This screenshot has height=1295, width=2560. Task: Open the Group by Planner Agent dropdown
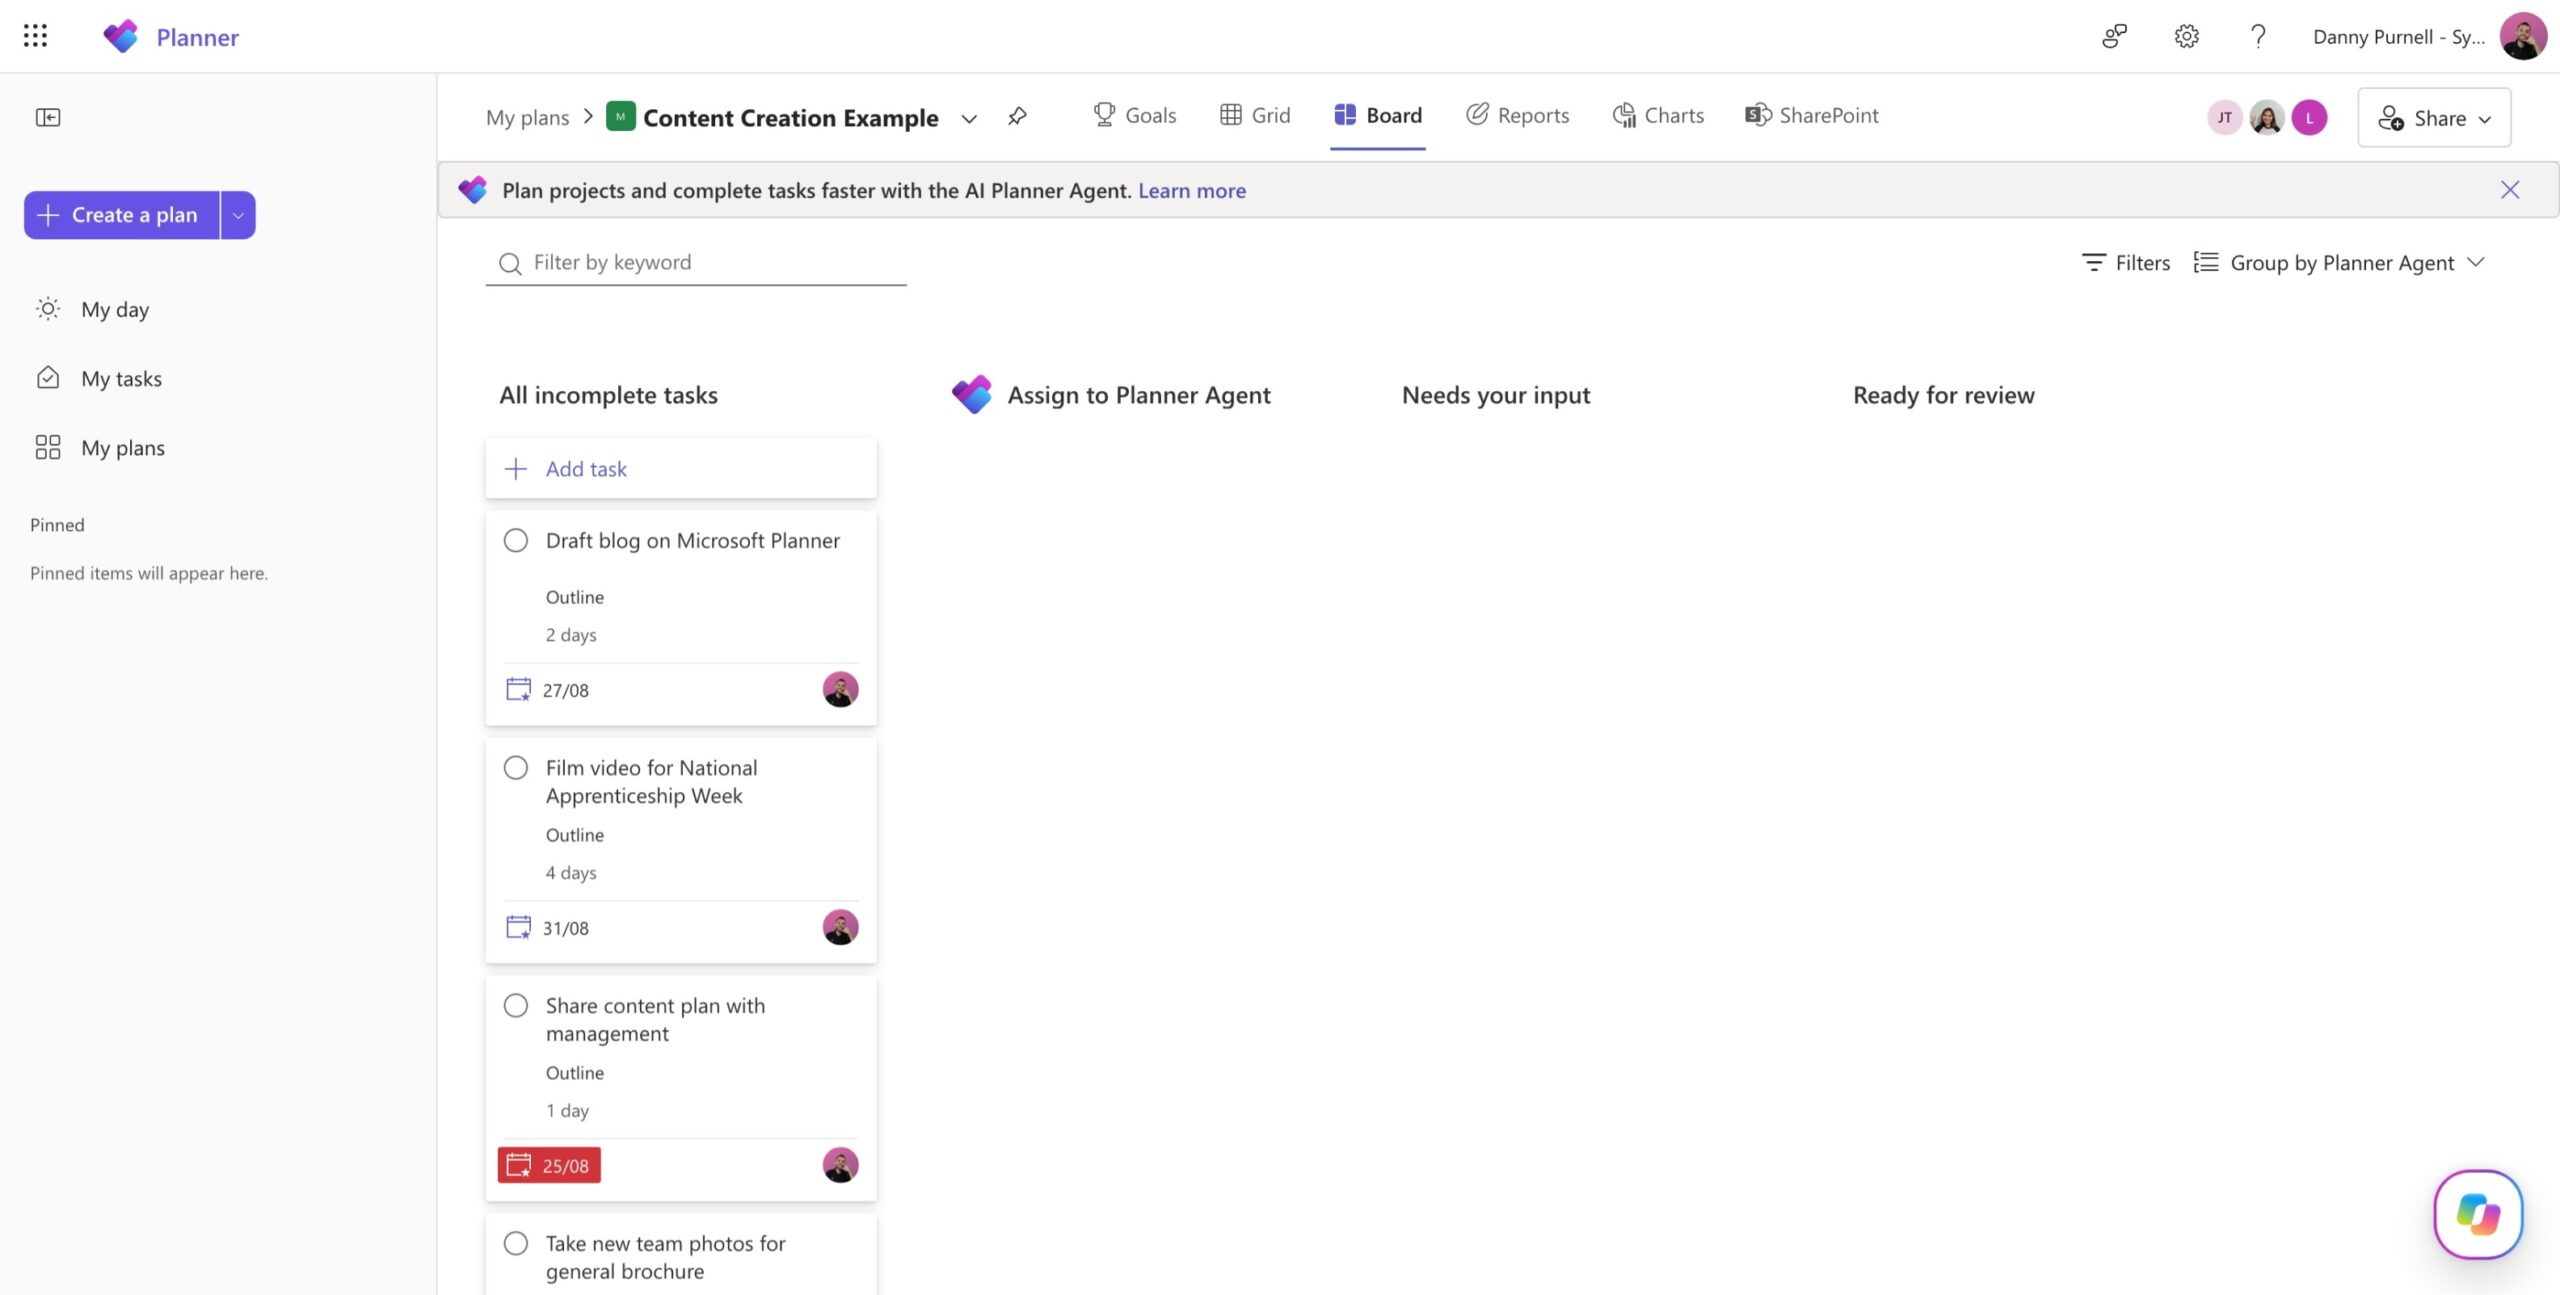coord(2340,262)
